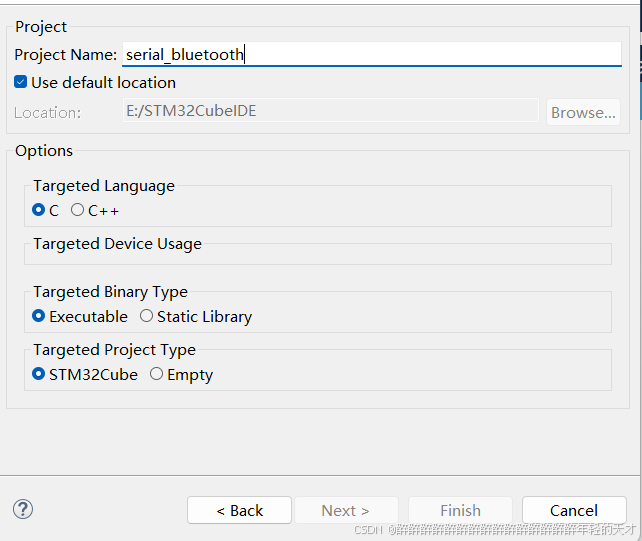Viewport: 642px width, 541px height.
Task: Click the Targeted Binary Type group heading
Action: (111, 292)
